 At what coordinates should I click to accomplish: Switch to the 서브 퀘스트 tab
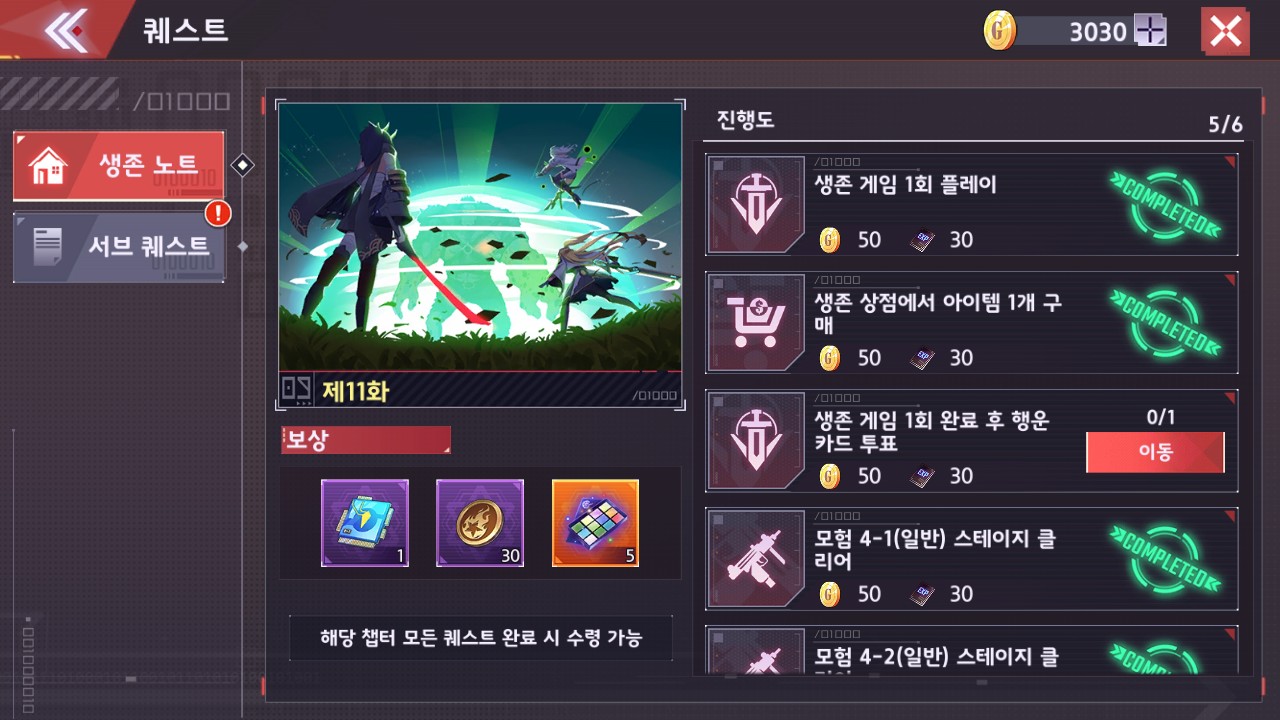(x=119, y=247)
